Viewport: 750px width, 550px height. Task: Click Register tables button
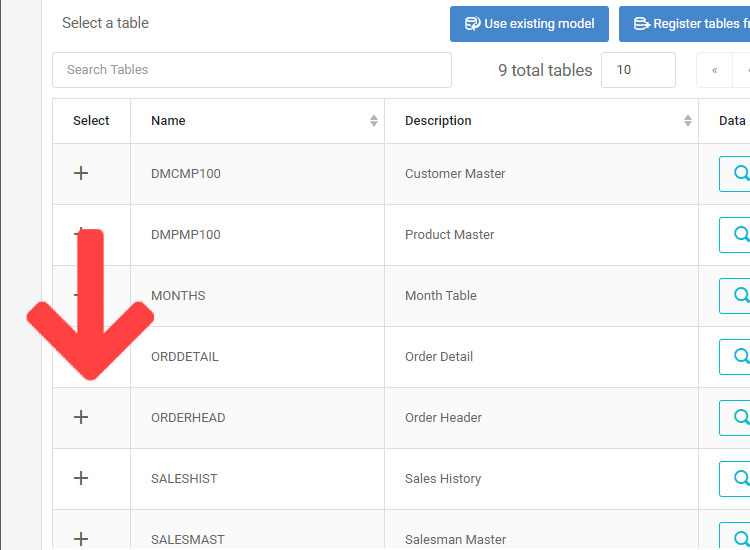click(684, 24)
